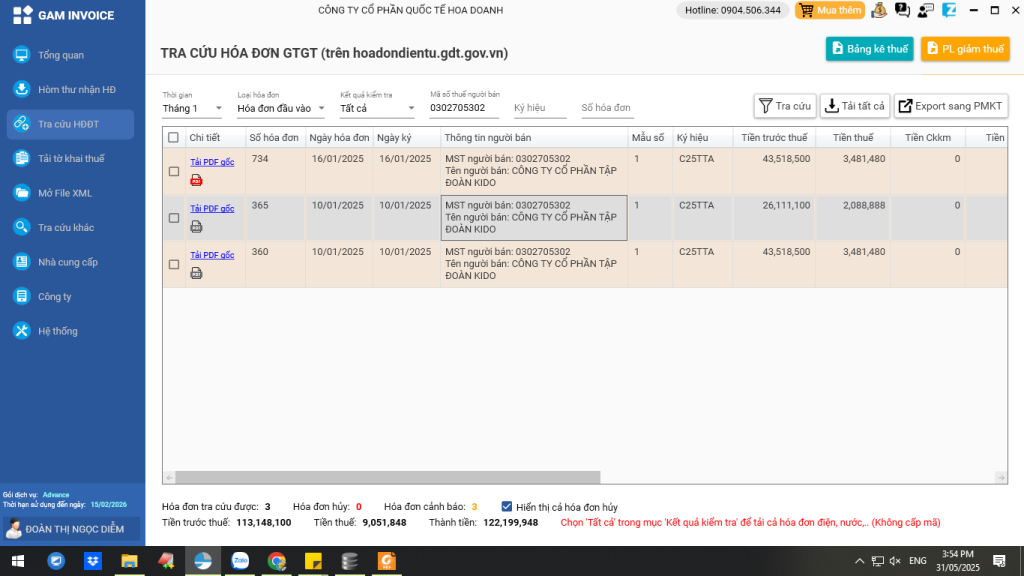Click the table's scroll-left arrow
Image resolution: width=1024 pixels, height=576 pixels.
tap(169, 477)
